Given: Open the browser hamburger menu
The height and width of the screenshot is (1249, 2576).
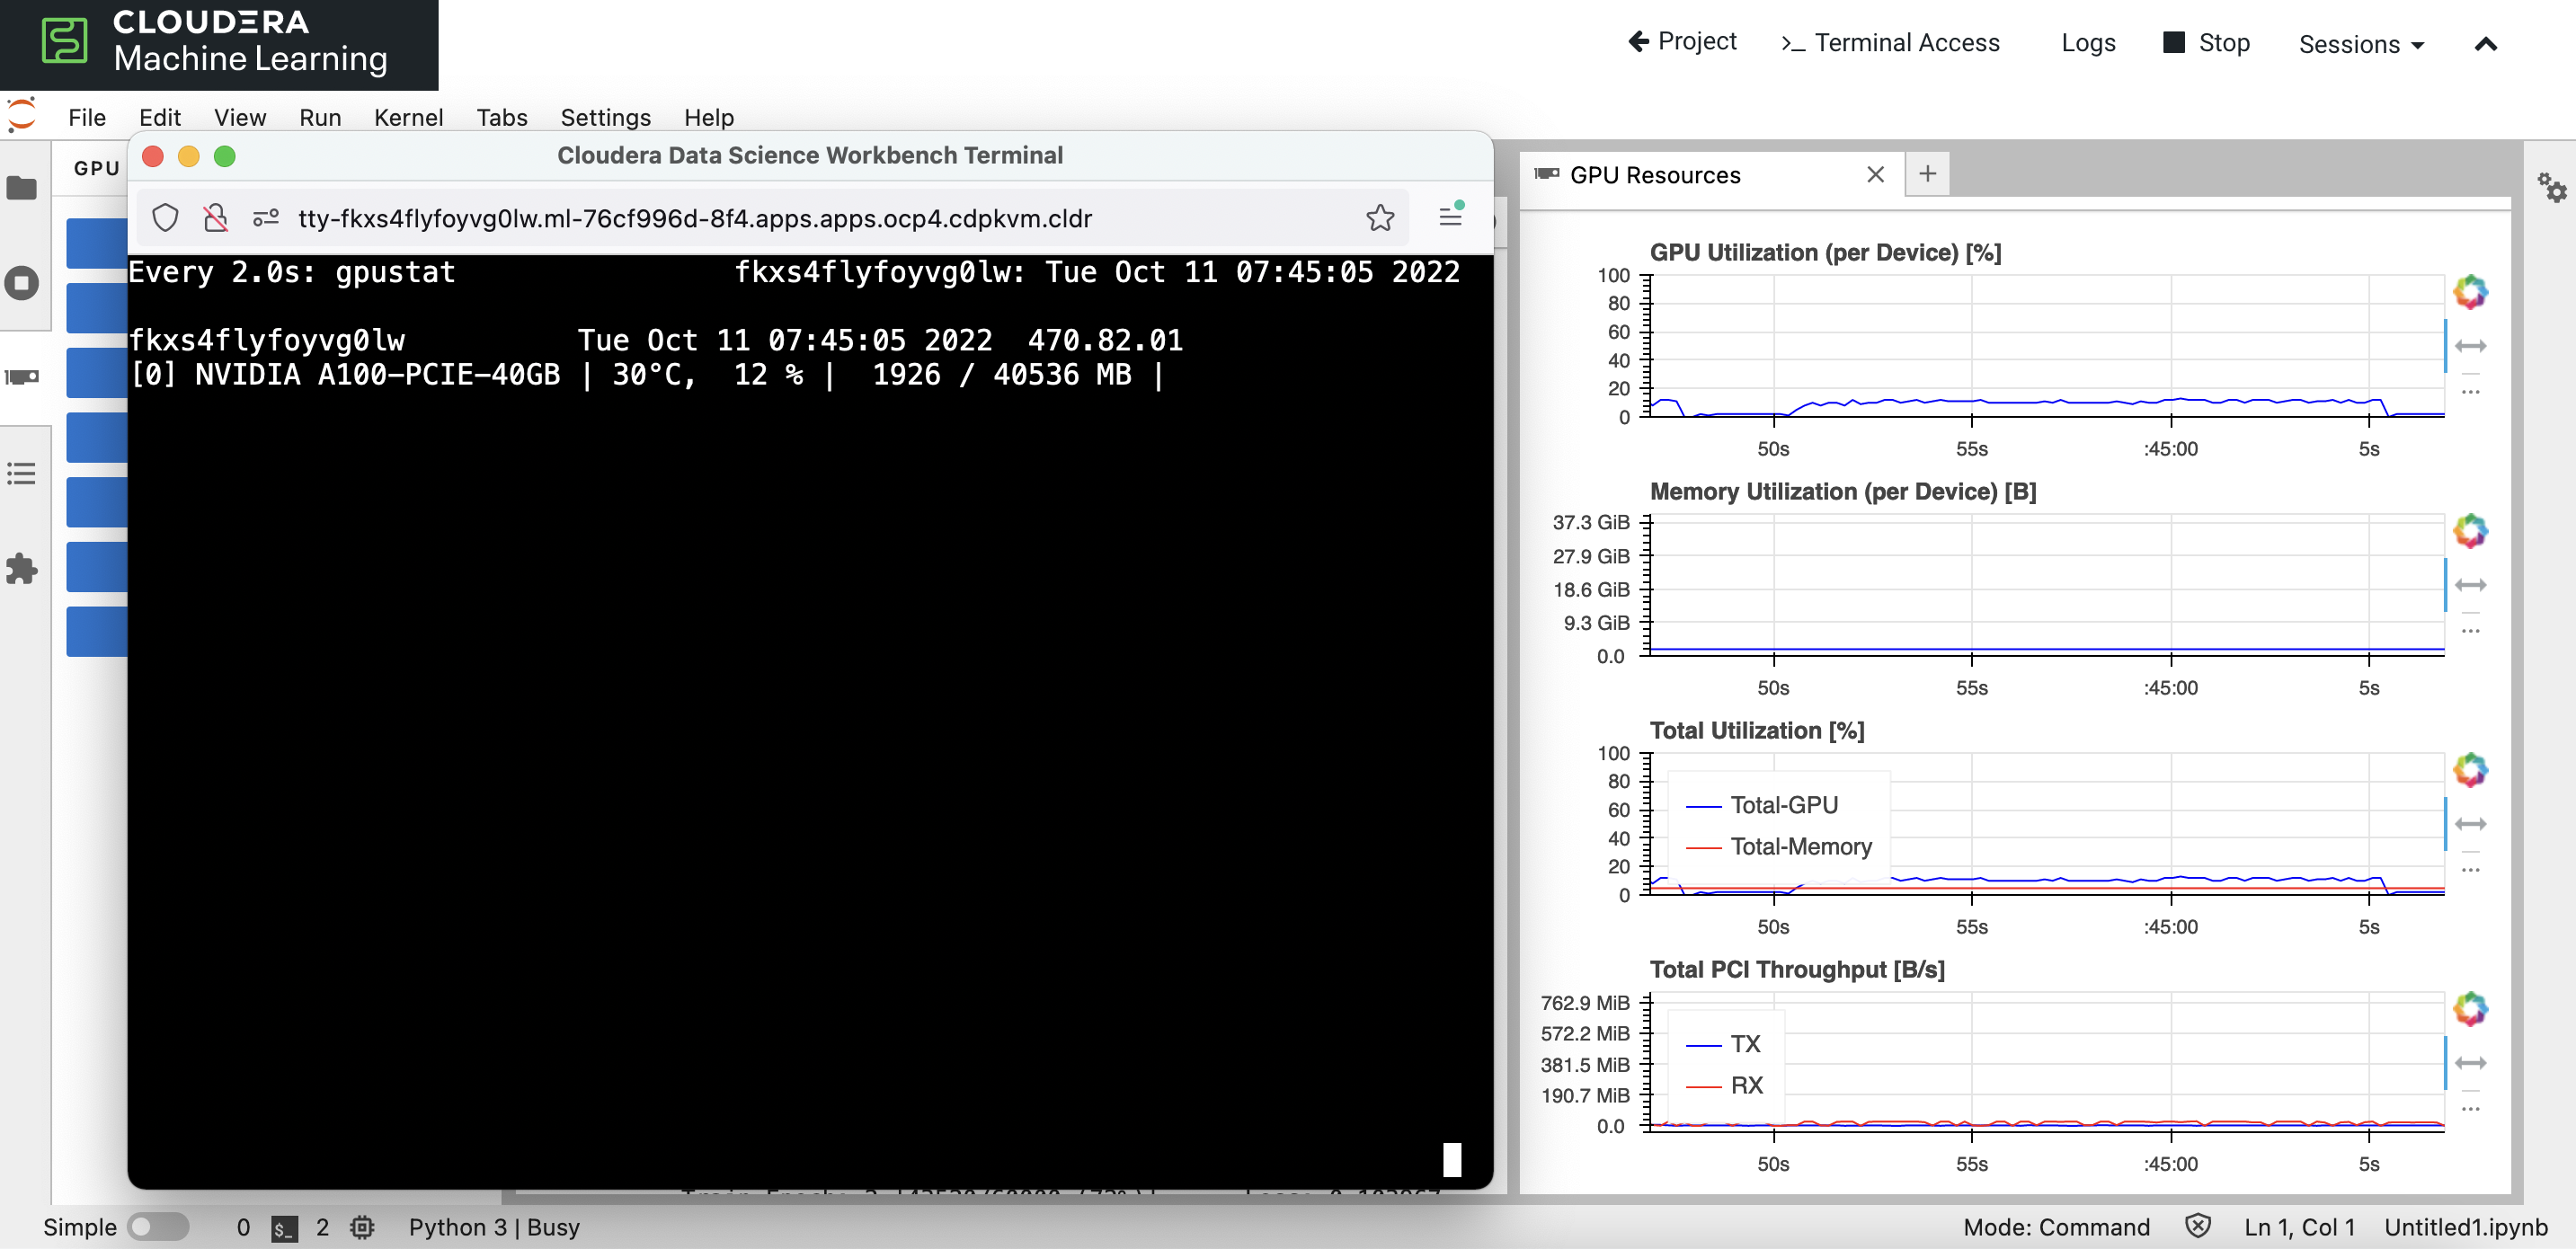Looking at the screenshot, I should click(1450, 216).
